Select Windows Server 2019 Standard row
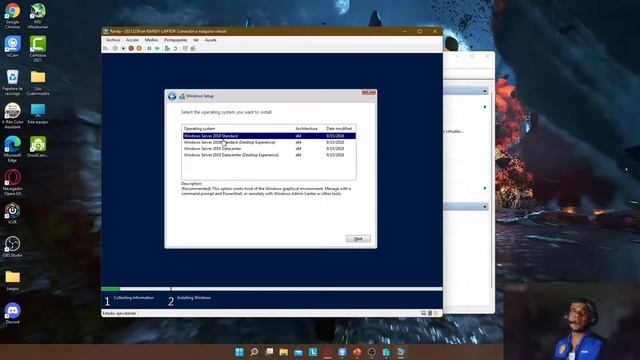The image size is (640, 360). [x=269, y=136]
